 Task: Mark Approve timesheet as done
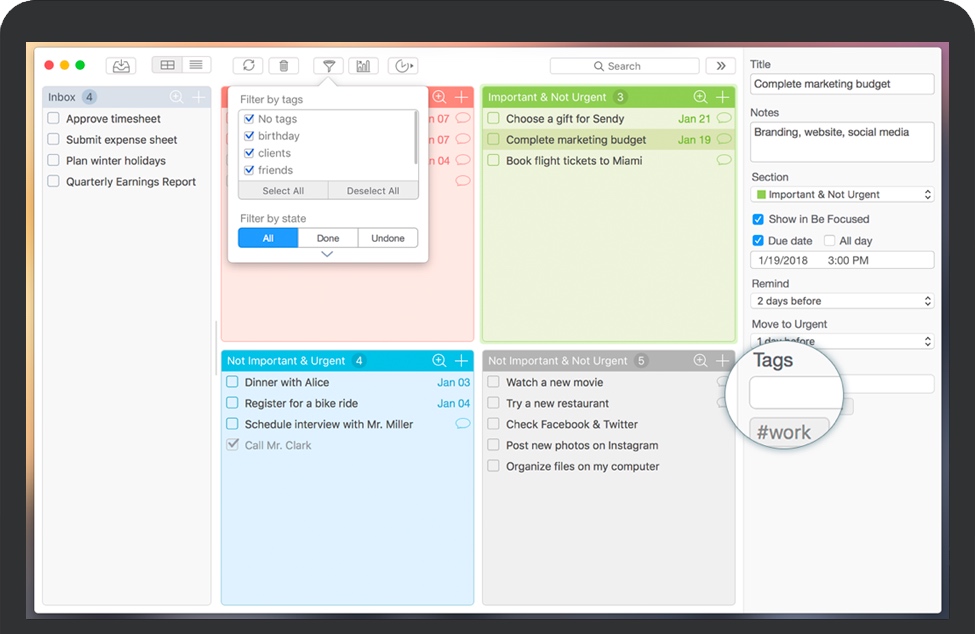pyautogui.click(x=54, y=119)
